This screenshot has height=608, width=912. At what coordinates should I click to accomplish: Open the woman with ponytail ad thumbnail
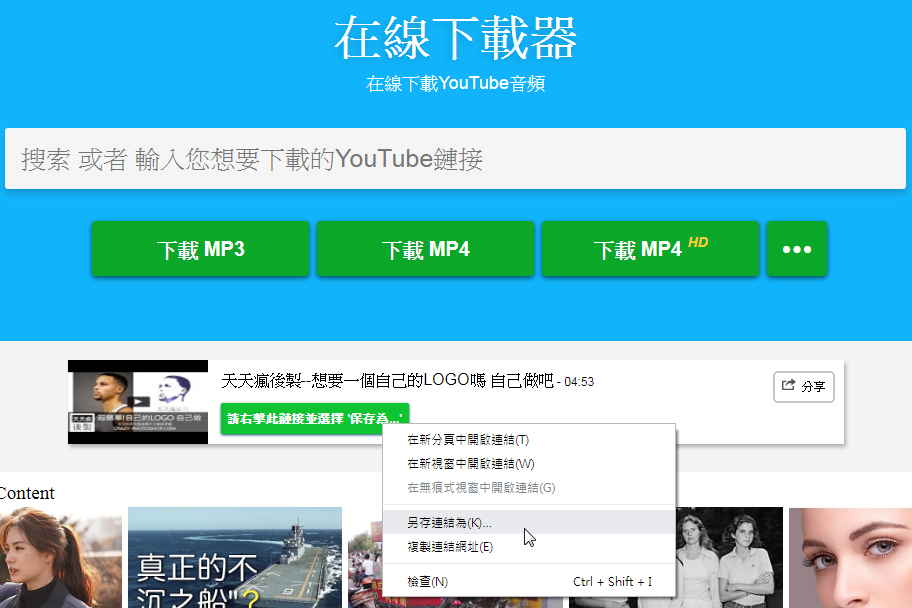pyautogui.click(x=60, y=557)
